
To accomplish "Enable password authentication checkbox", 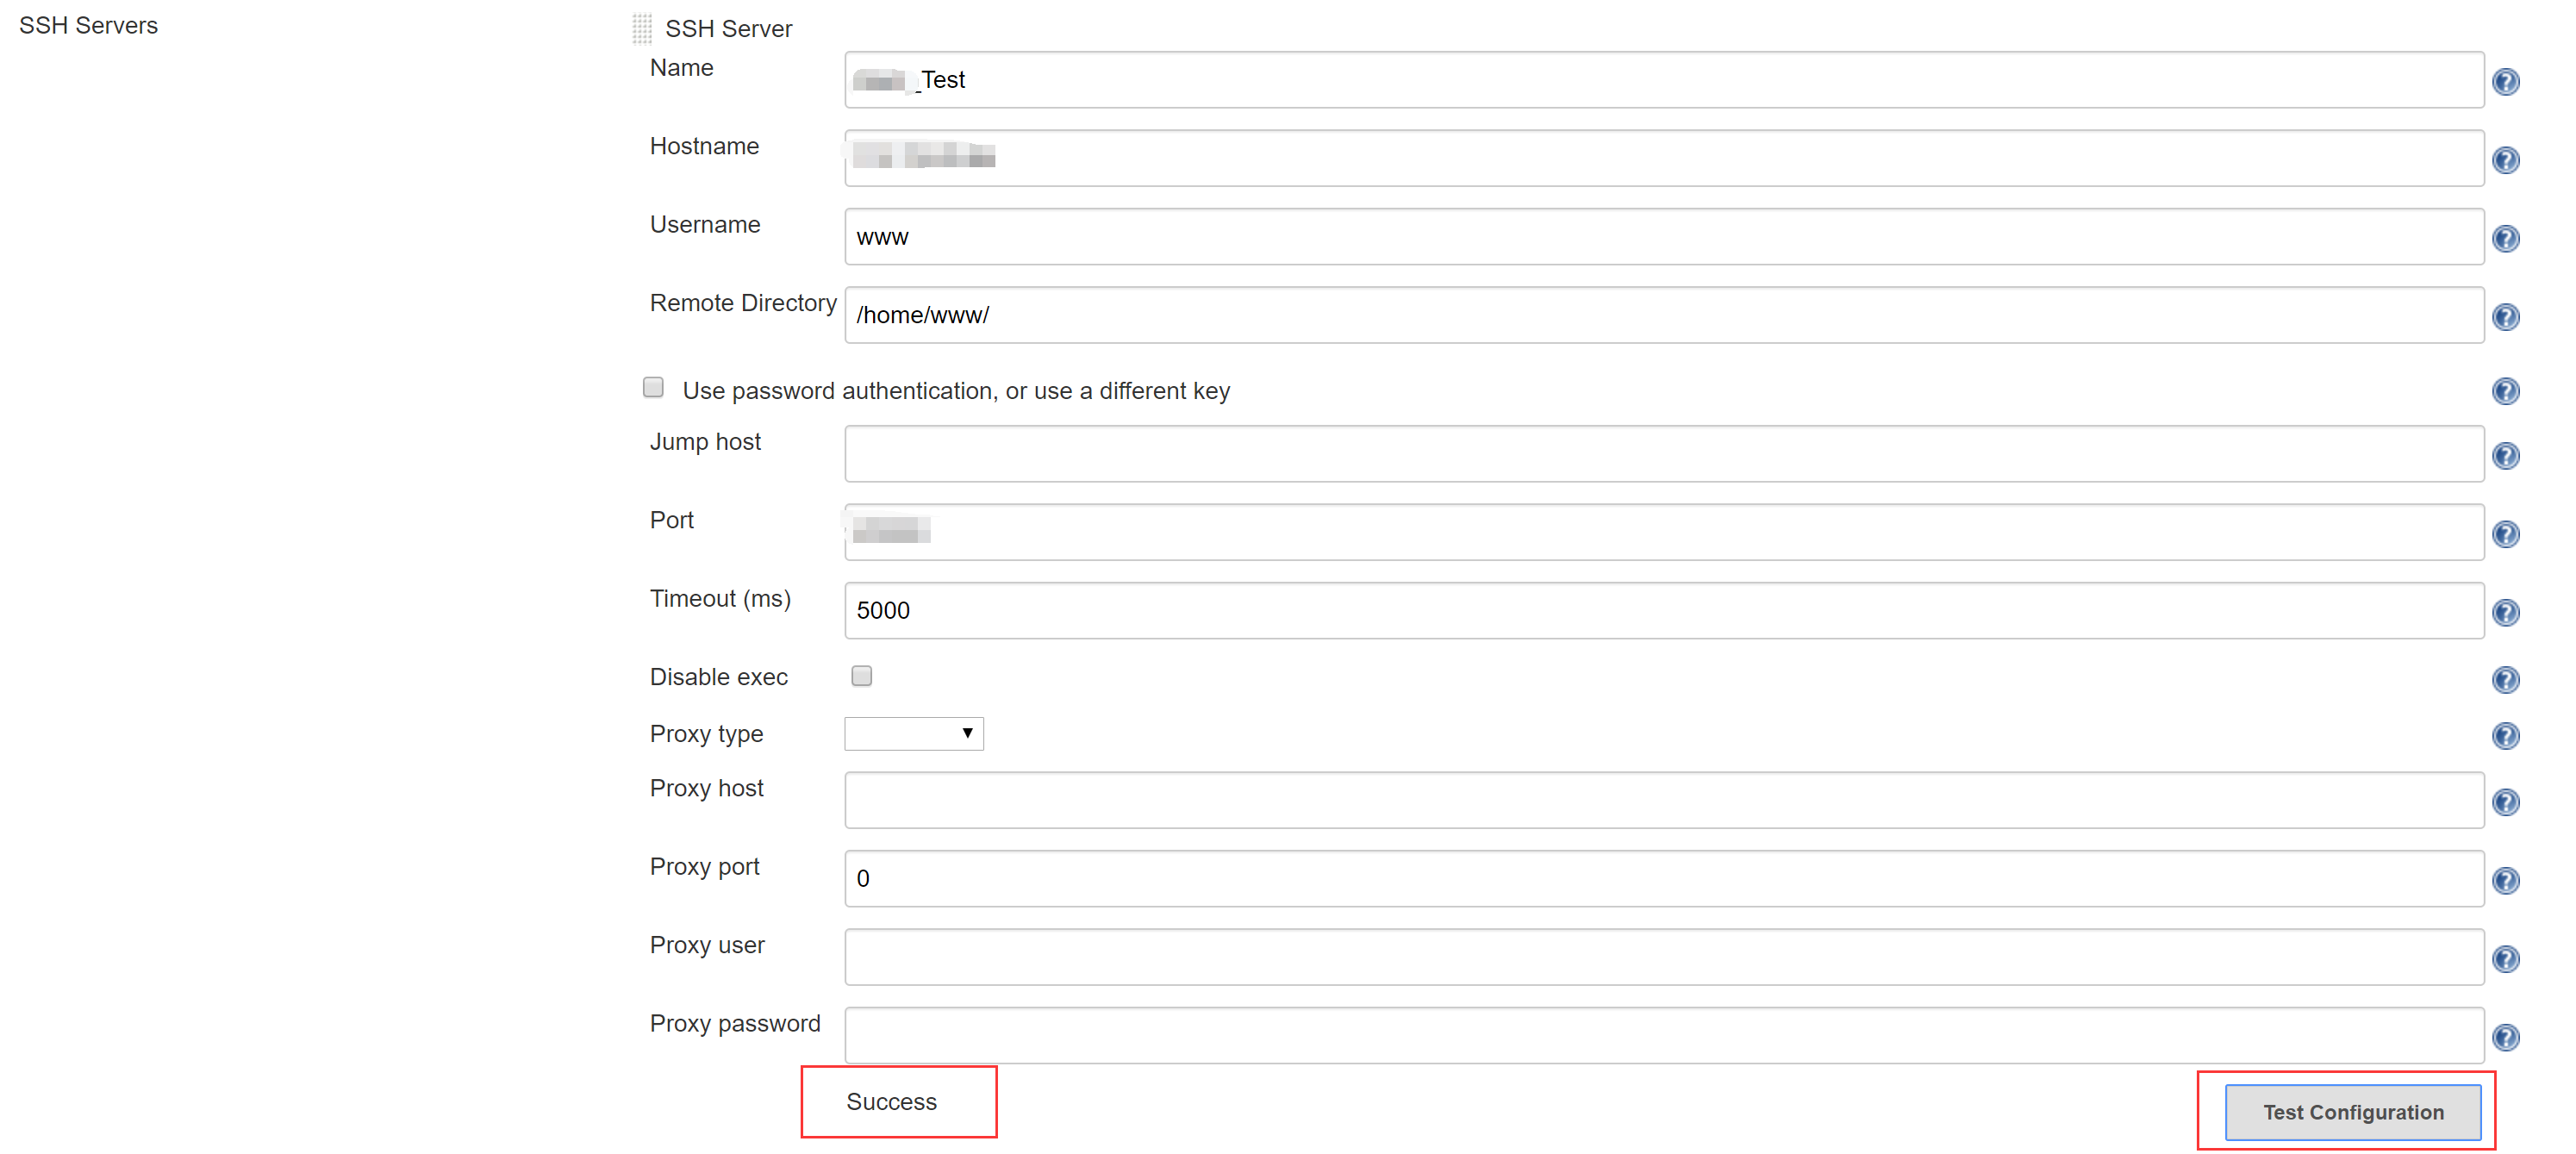I will coord(653,387).
